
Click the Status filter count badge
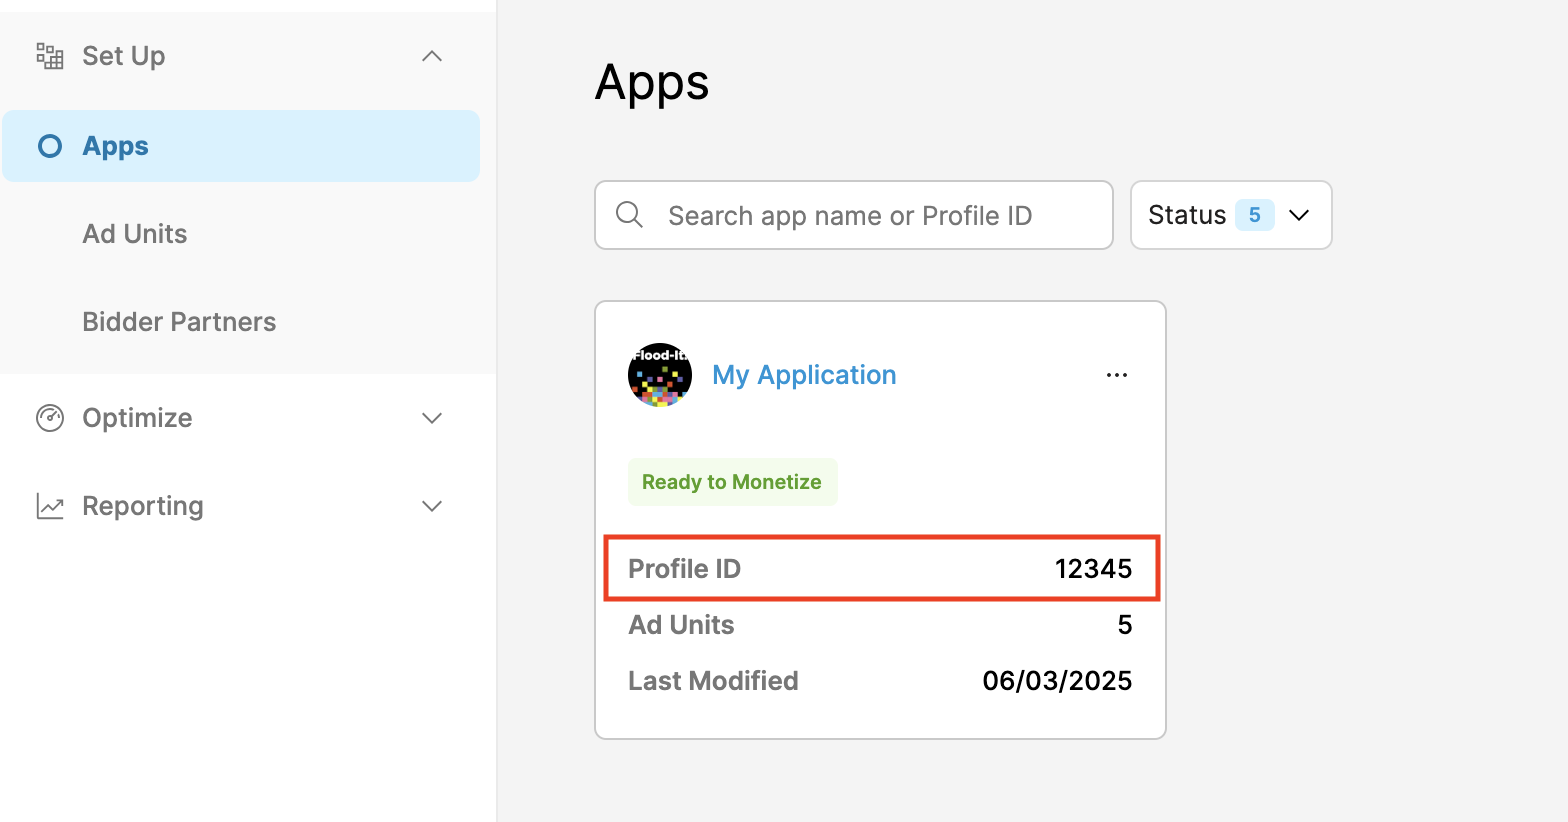1254,215
